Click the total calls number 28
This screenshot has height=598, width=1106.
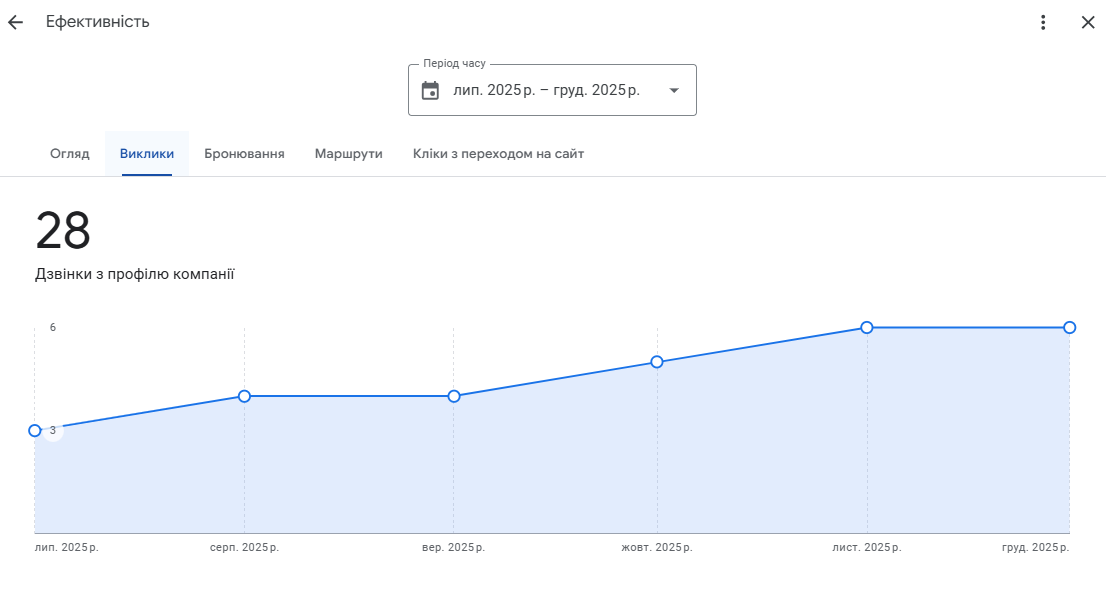point(63,231)
